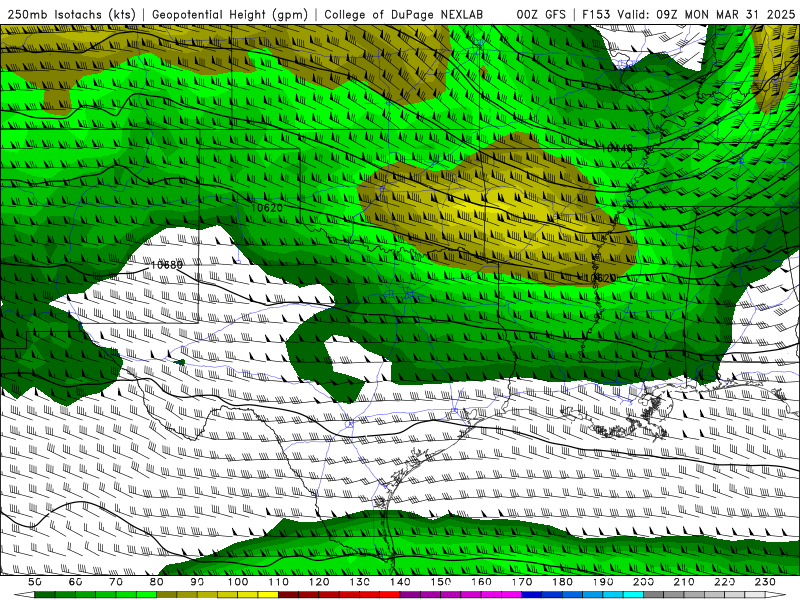Click the 110 knot label on the color scale

click(279, 582)
